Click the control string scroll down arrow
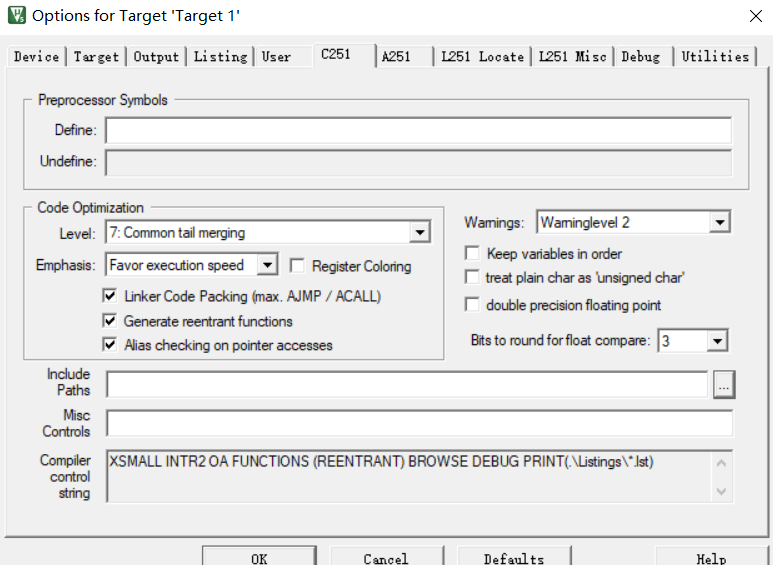773x565 pixels. (x=721, y=491)
